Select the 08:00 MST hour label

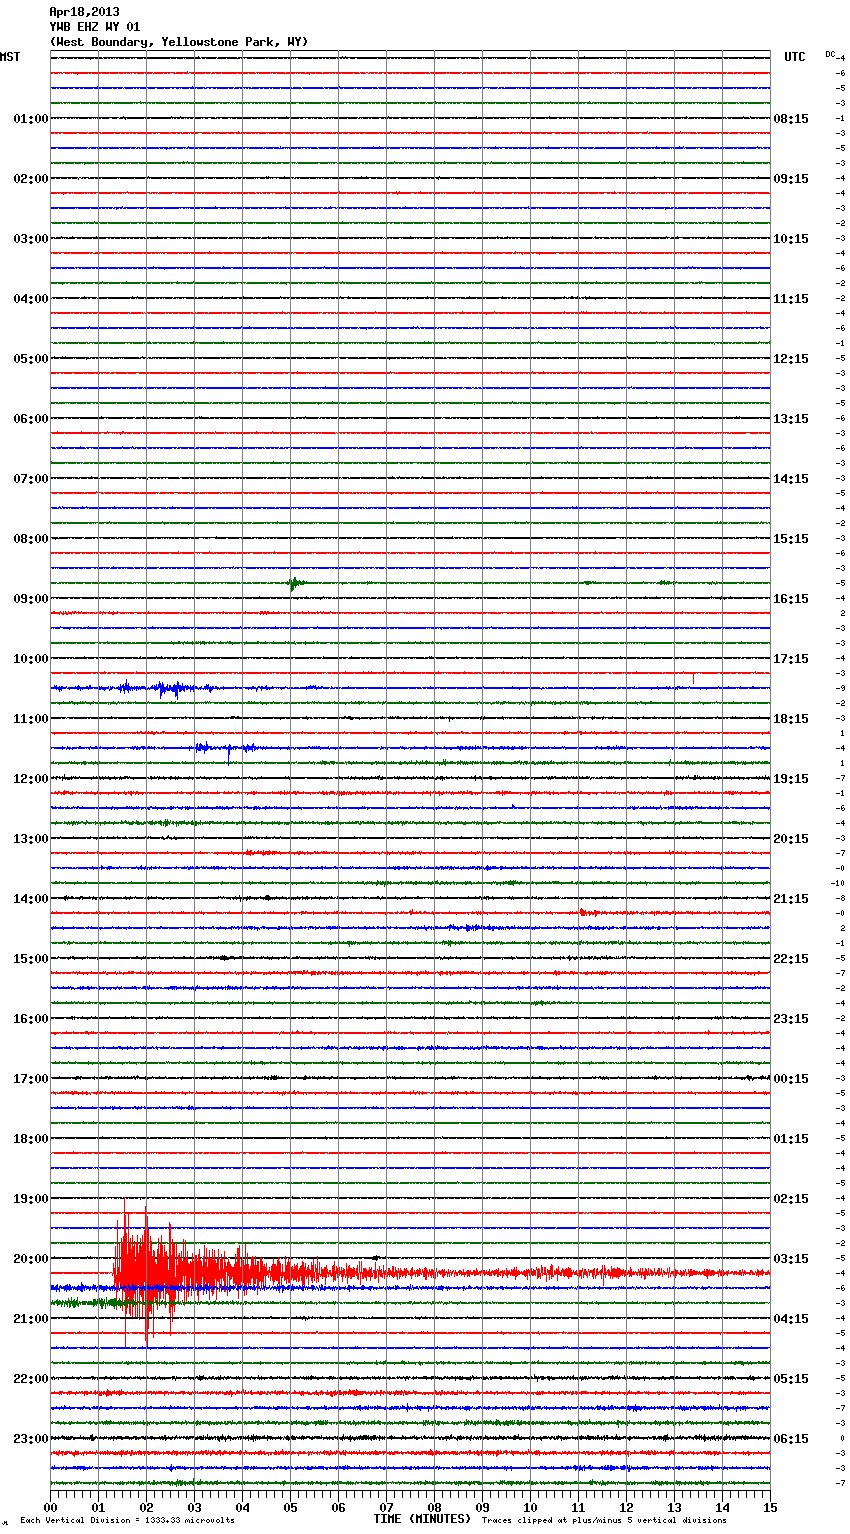[x=31, y=539]
